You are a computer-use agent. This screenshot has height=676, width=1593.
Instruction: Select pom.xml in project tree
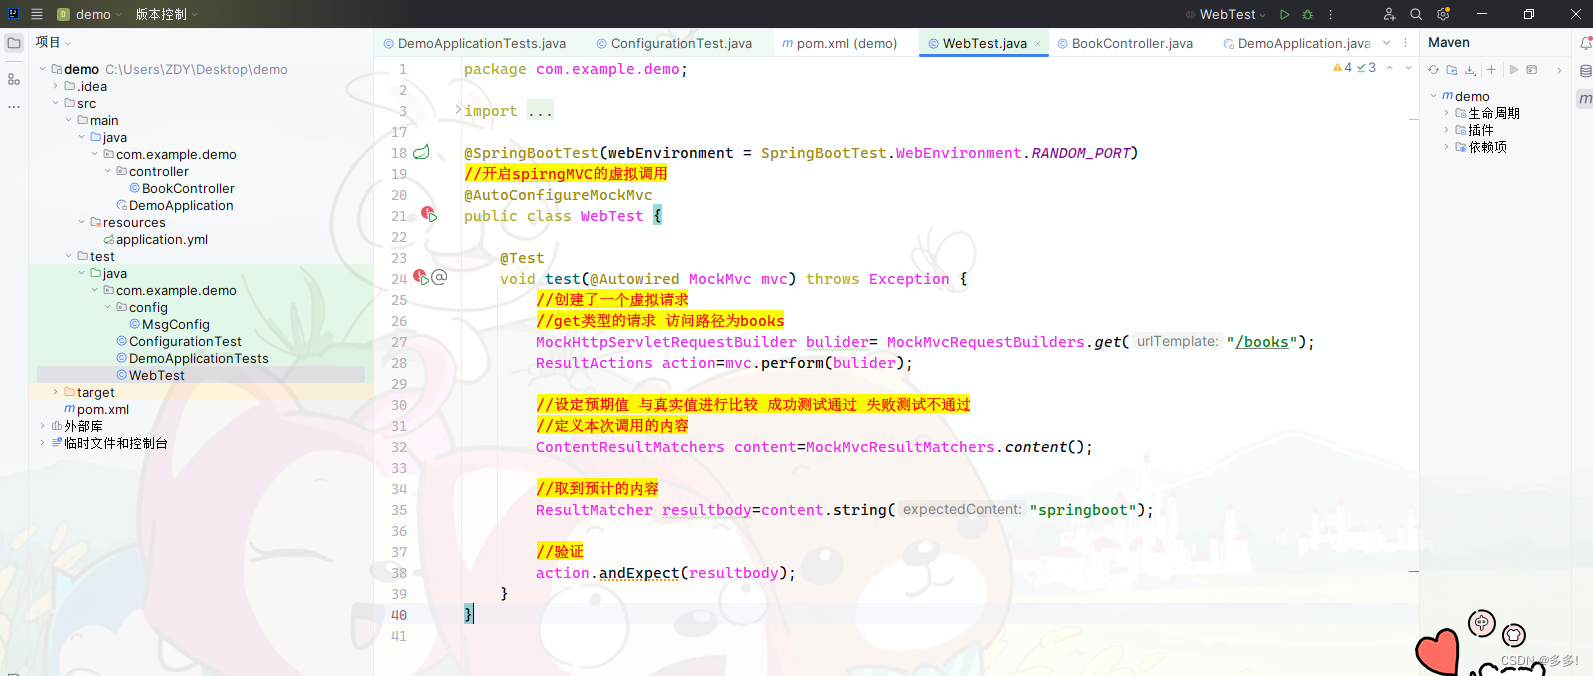pos(103,409)
